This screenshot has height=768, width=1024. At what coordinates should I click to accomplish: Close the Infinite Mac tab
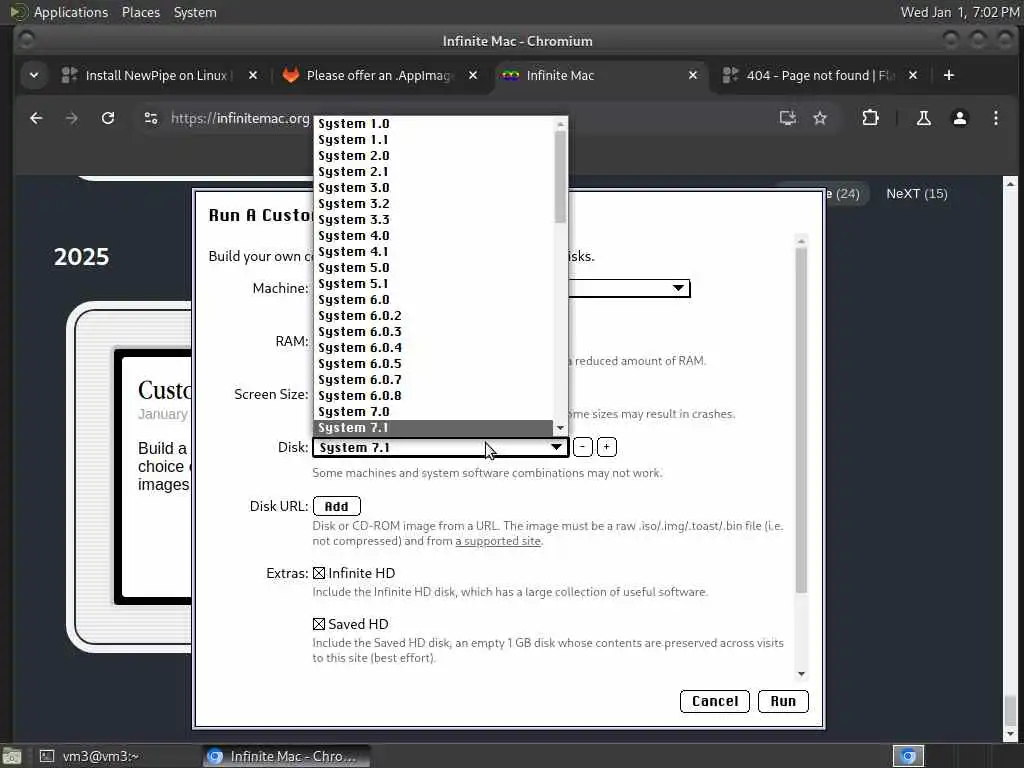click(x=693, y=75)
